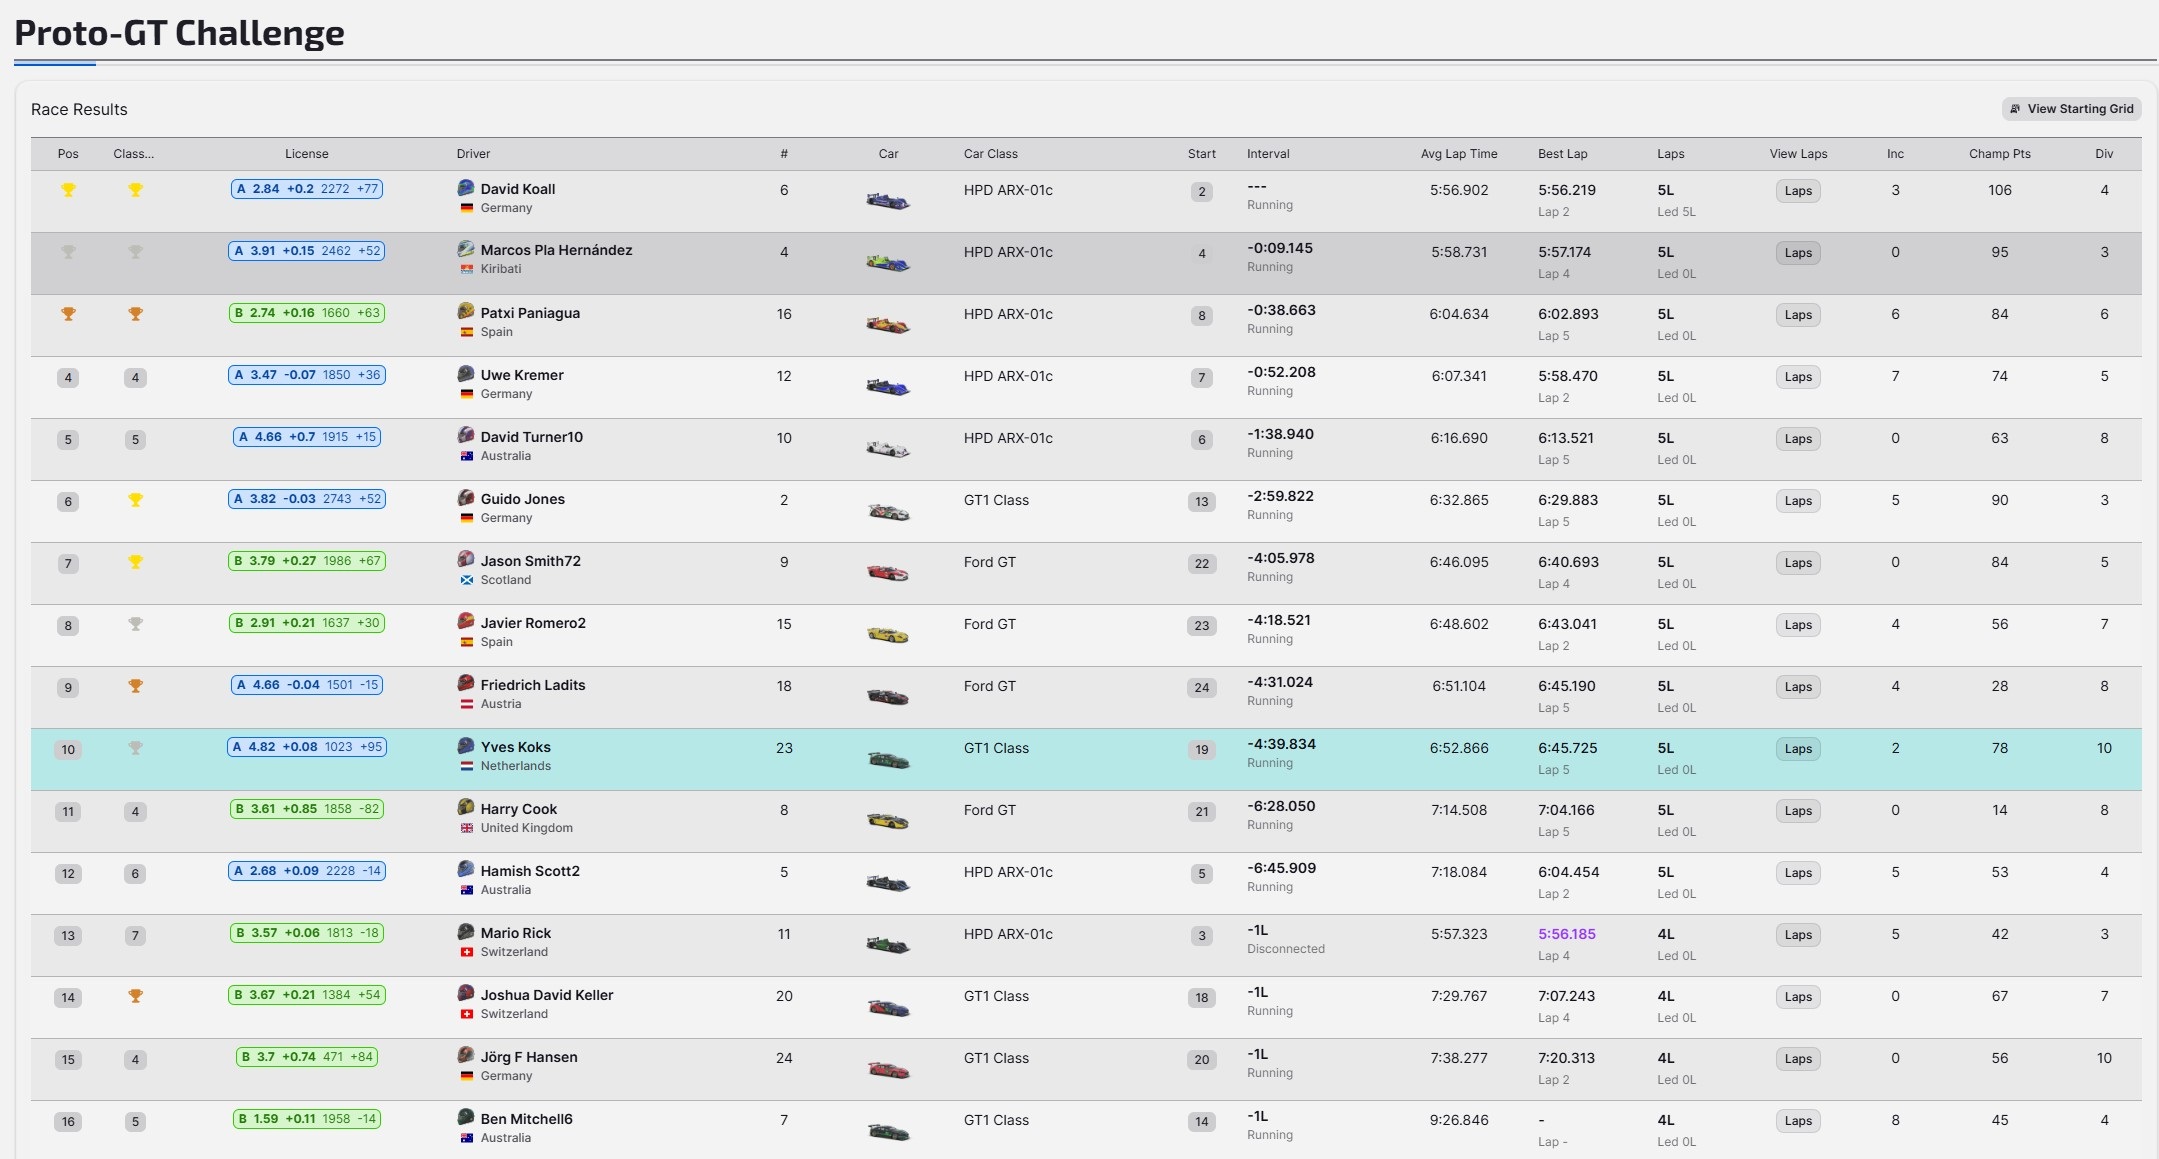
Task: Select the Germany flag under Guido Jones
Action: [x=467, y=518]
